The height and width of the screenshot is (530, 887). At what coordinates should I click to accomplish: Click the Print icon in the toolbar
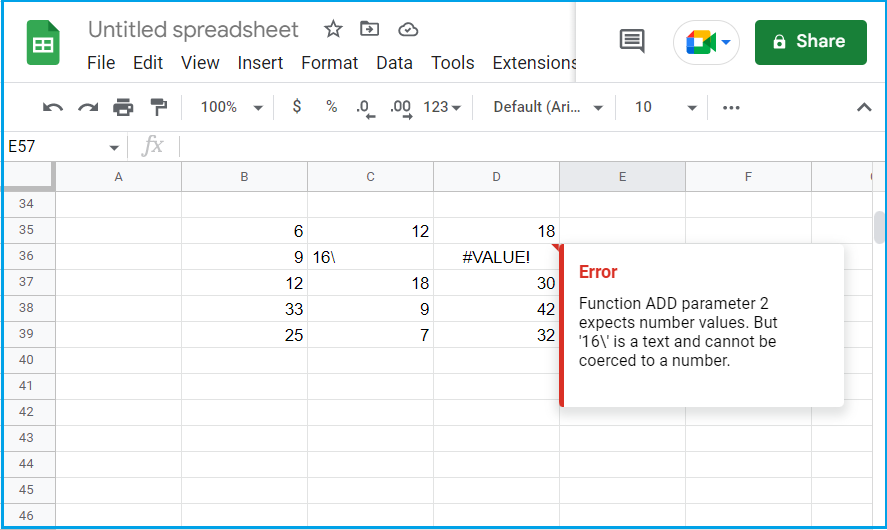(x=123, y=107)
